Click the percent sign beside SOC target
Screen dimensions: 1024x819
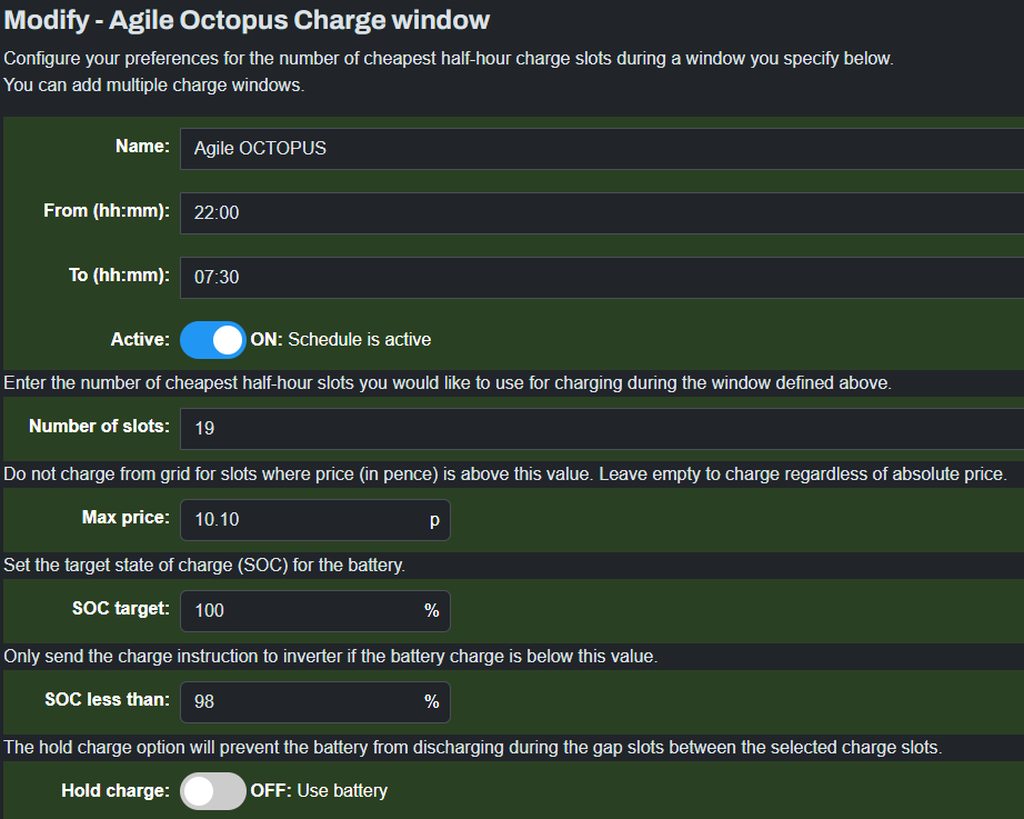pos(432,610)
